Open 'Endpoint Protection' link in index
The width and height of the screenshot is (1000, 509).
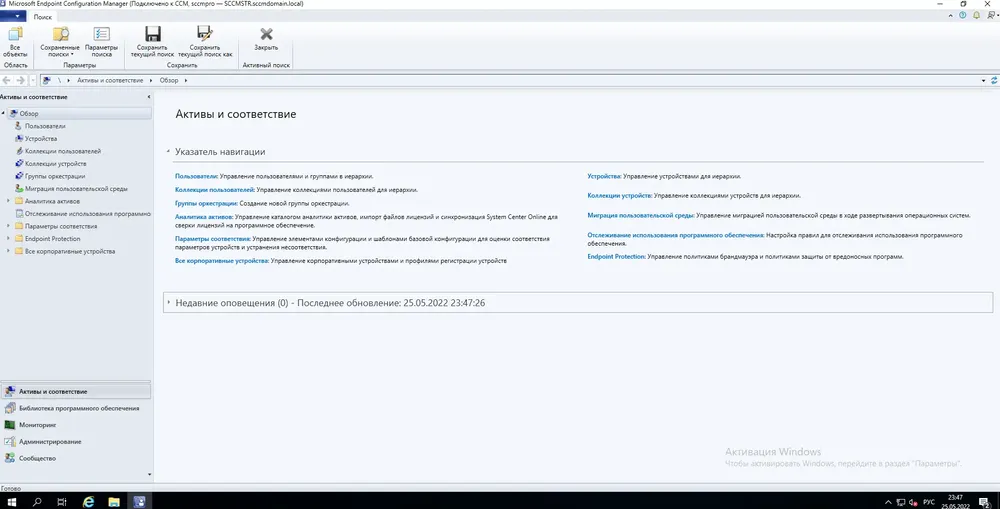click(x=617, y=256)
